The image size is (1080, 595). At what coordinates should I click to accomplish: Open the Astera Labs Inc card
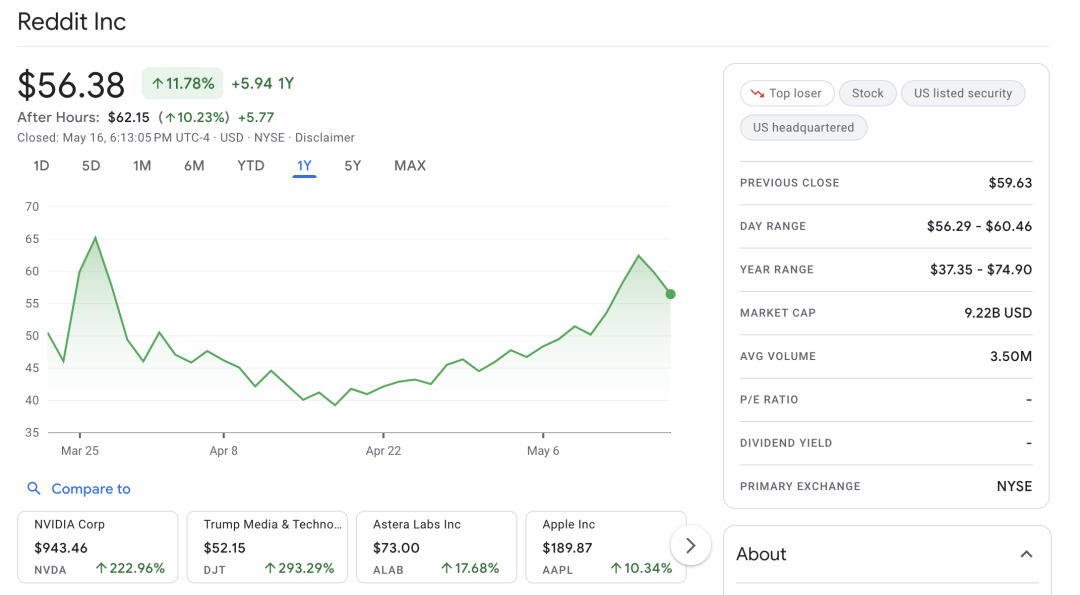(437, 547)
